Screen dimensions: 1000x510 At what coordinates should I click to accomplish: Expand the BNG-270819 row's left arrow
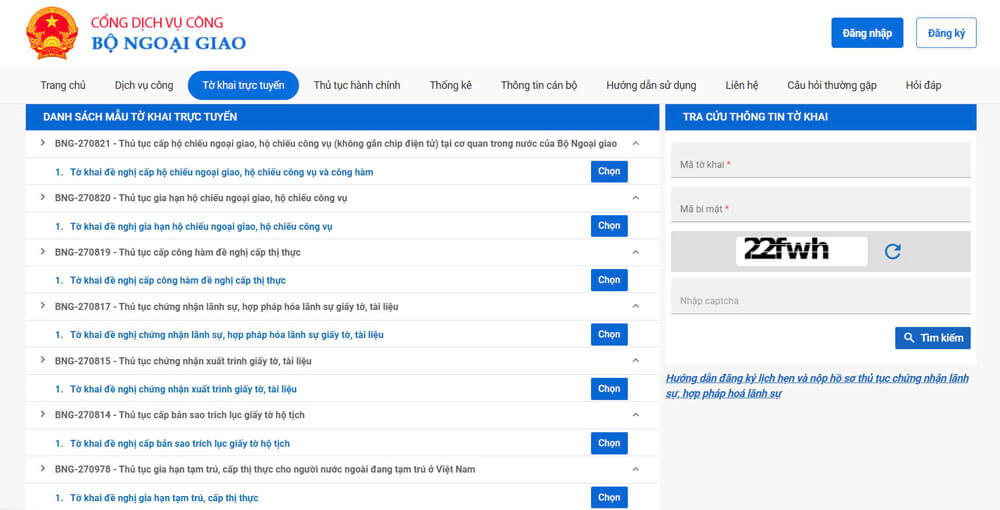(42, 252)
